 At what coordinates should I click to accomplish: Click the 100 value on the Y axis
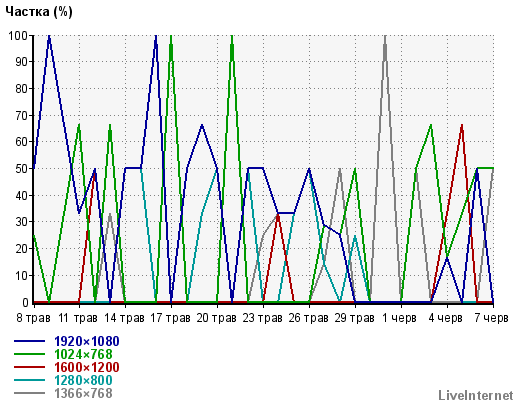point(19,35)
